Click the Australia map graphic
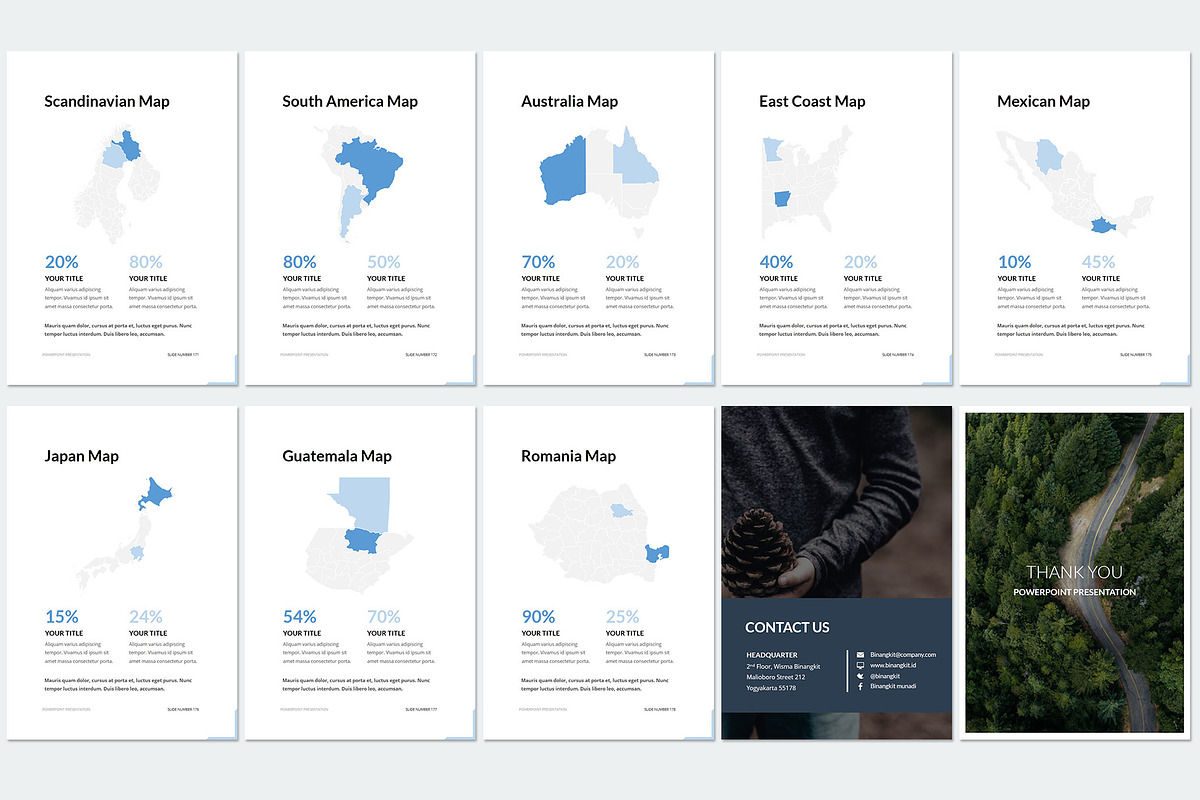Viewport: 1200px width, 800px height. tap(600, 180)
